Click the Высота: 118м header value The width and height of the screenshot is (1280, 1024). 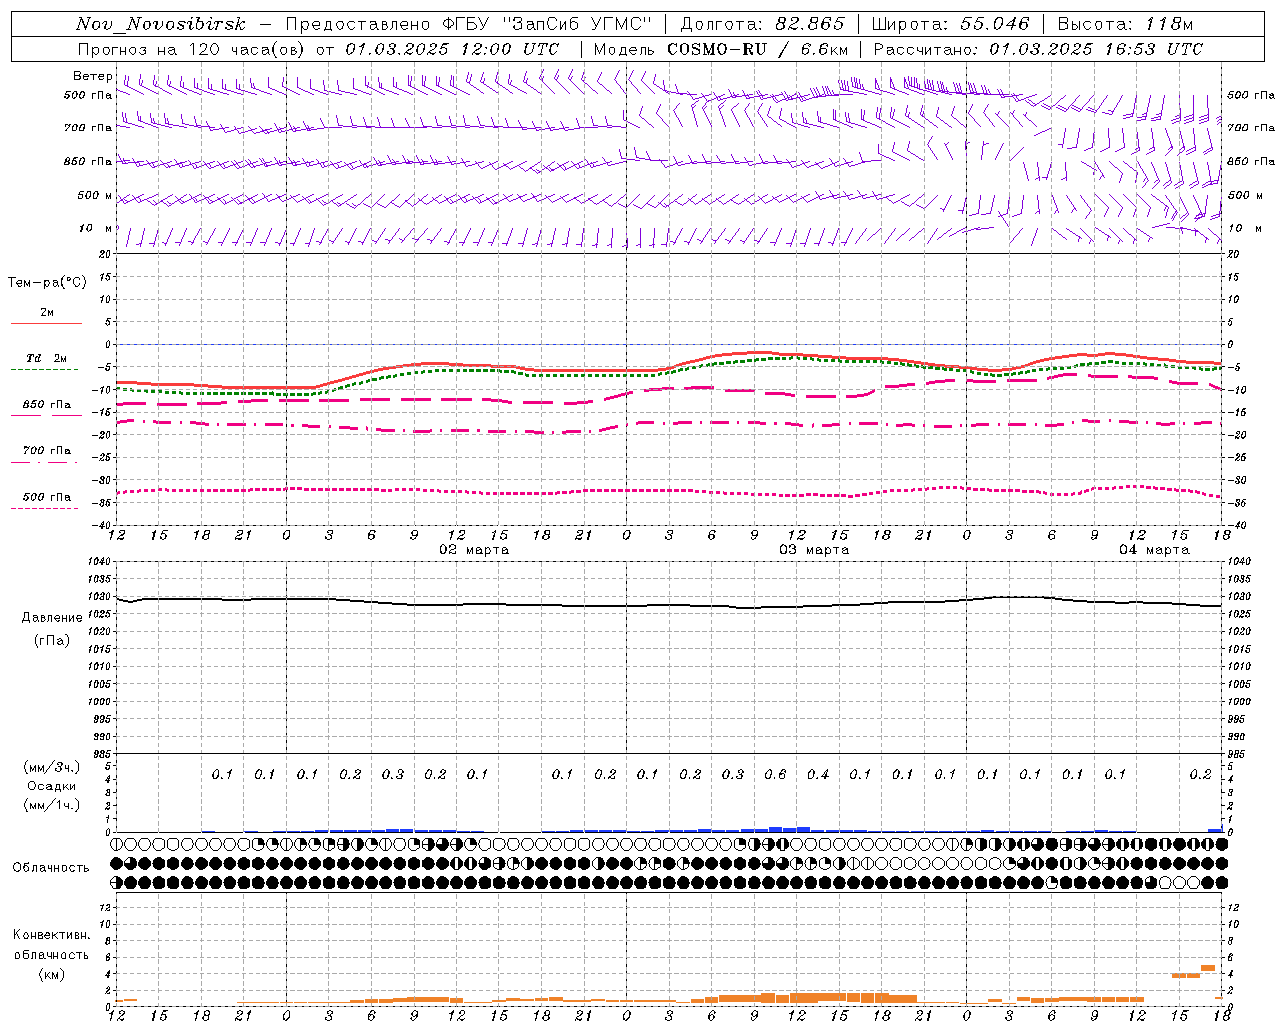[x=1125, y=25]
